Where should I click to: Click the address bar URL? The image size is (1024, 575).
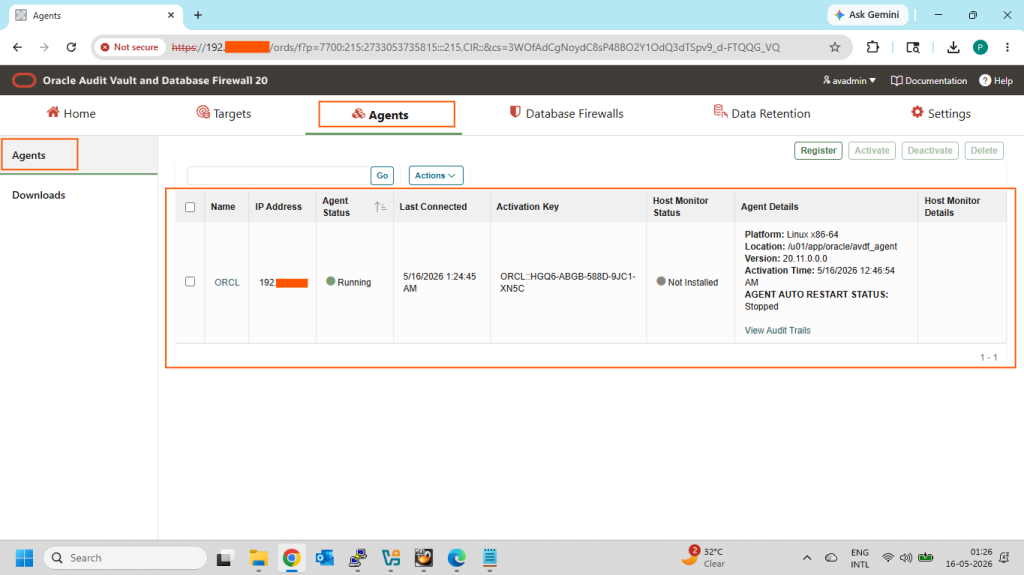pyautogui.click(x=475, y=47)
